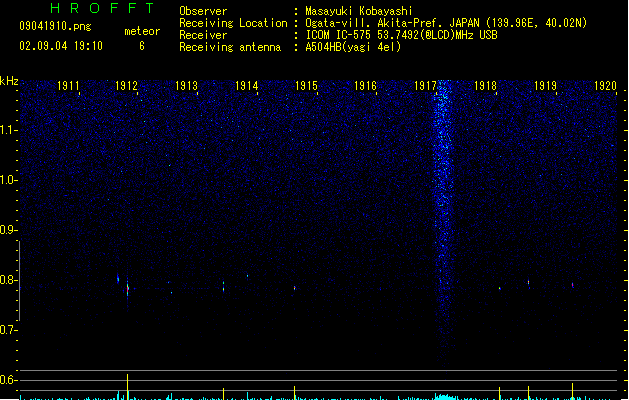Click the meteor echo near 1915
Screen dimensions: 629x400
pyautogui.click(x=294, y=288)
